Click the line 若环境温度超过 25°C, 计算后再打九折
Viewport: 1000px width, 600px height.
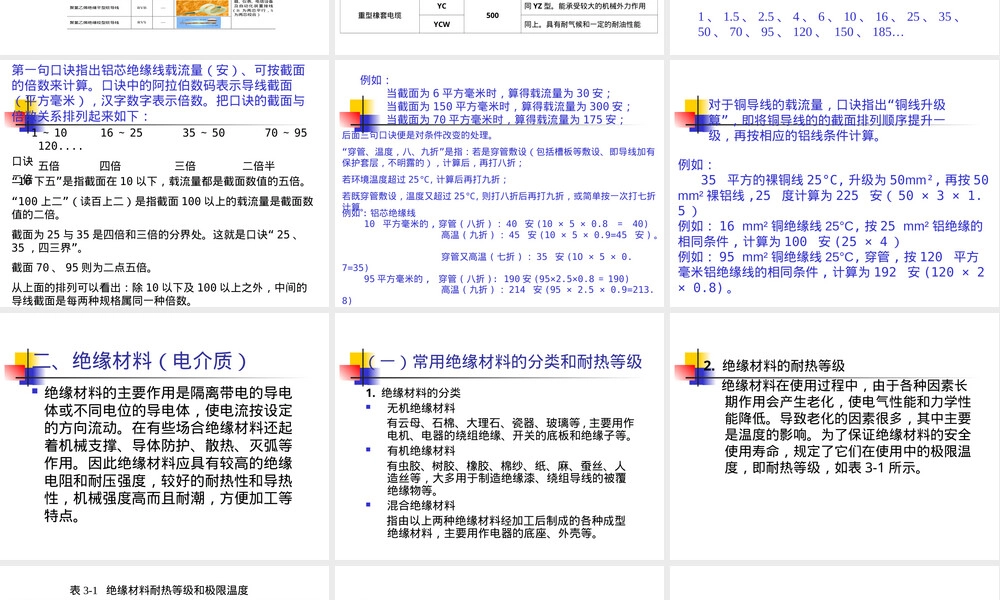424,180
